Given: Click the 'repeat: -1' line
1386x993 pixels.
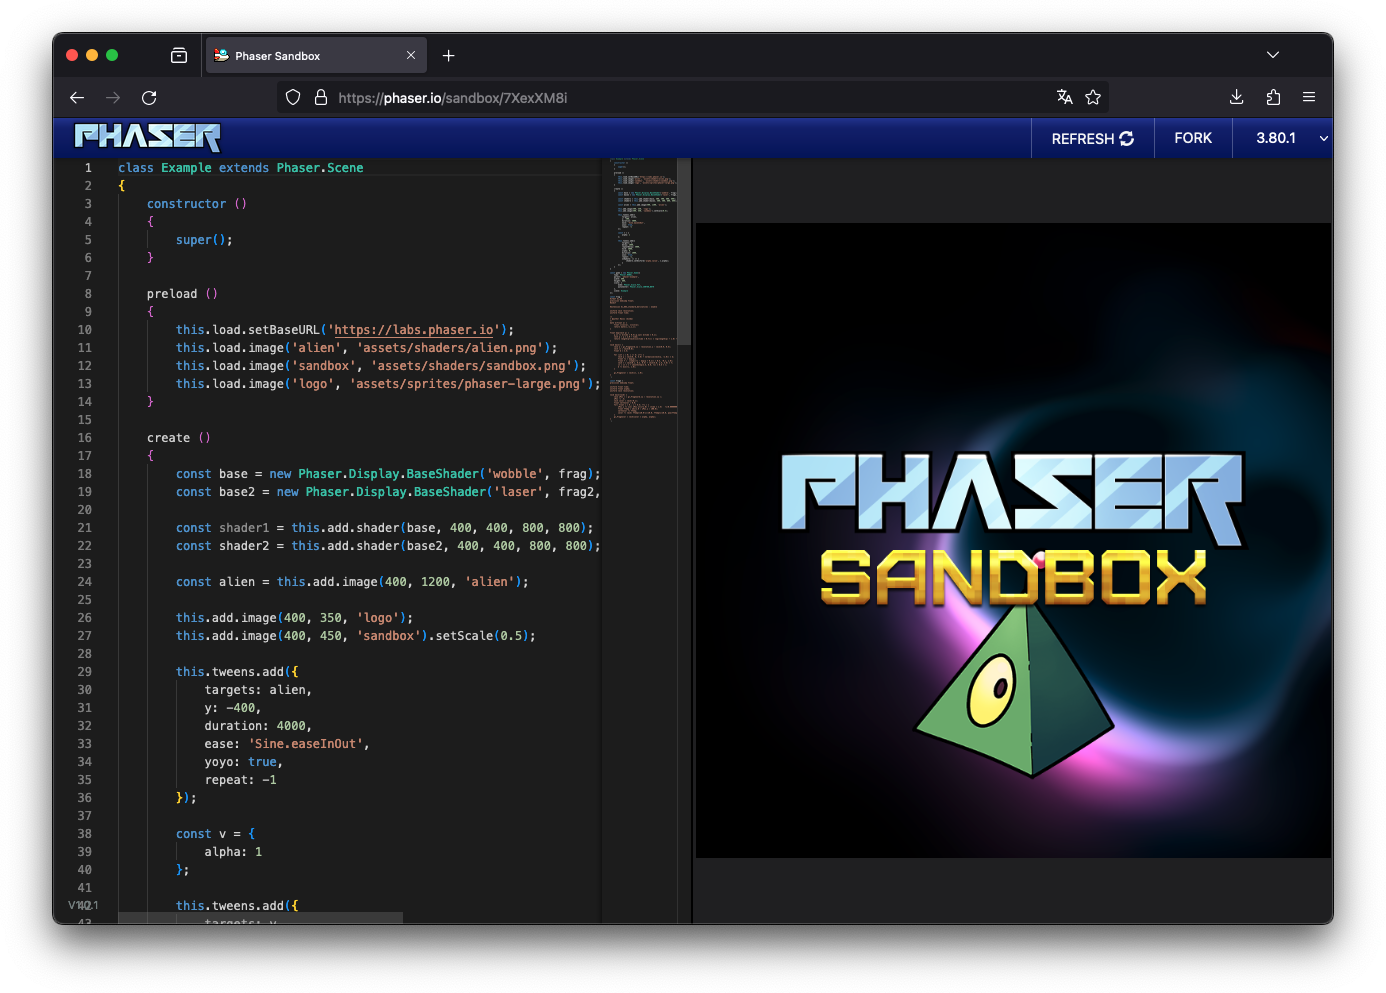Looking at the screenshot, I should pyautogui.click(x=241, y=780).
